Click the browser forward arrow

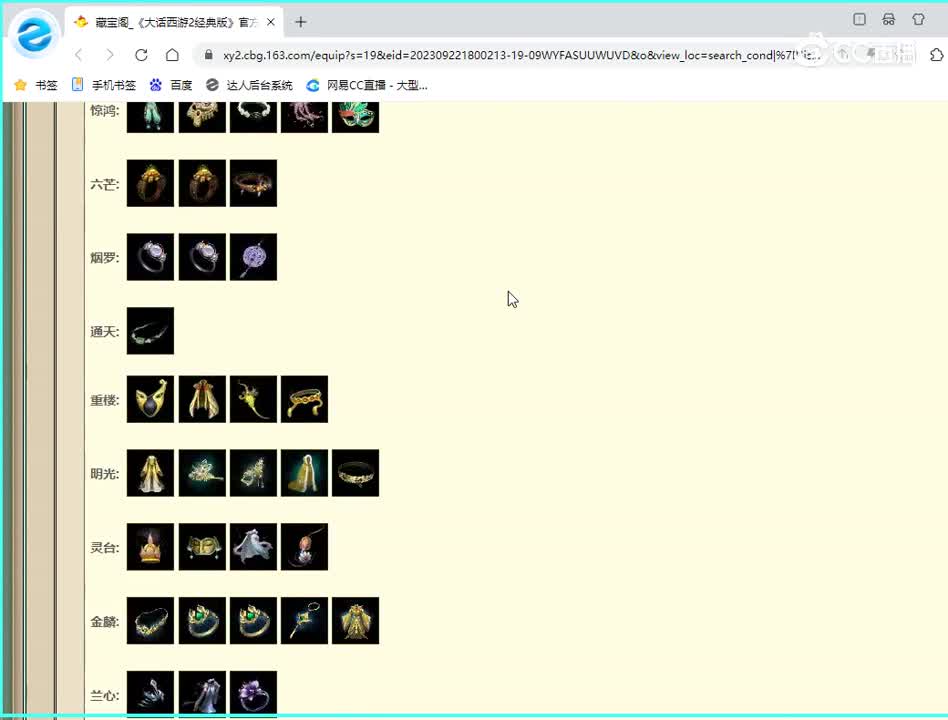(x=109, y=55)
